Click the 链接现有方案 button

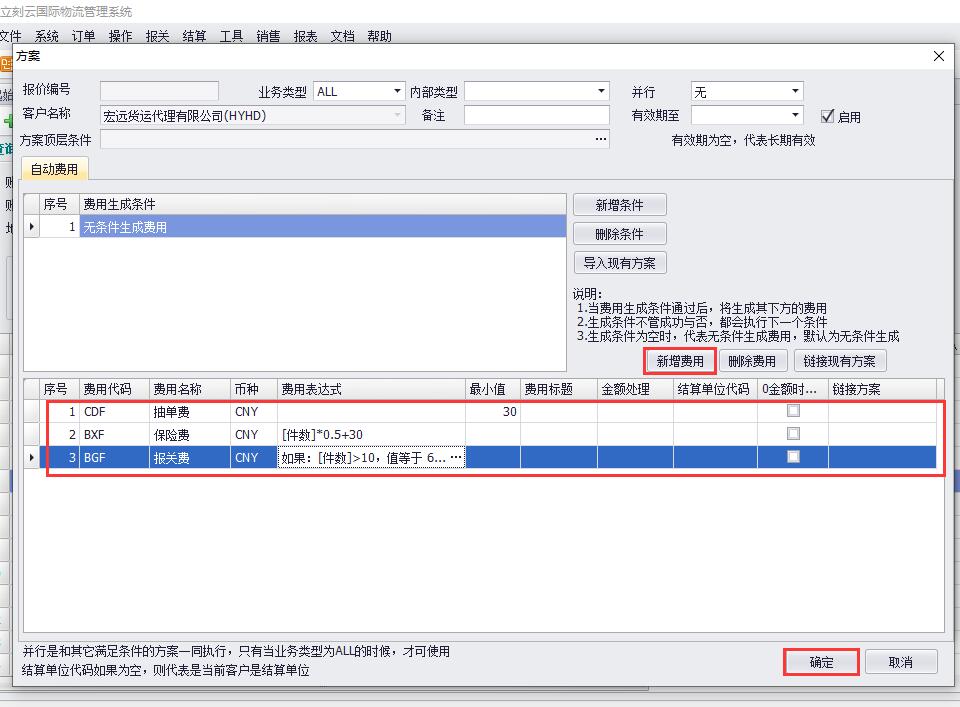tap(839, 361)
